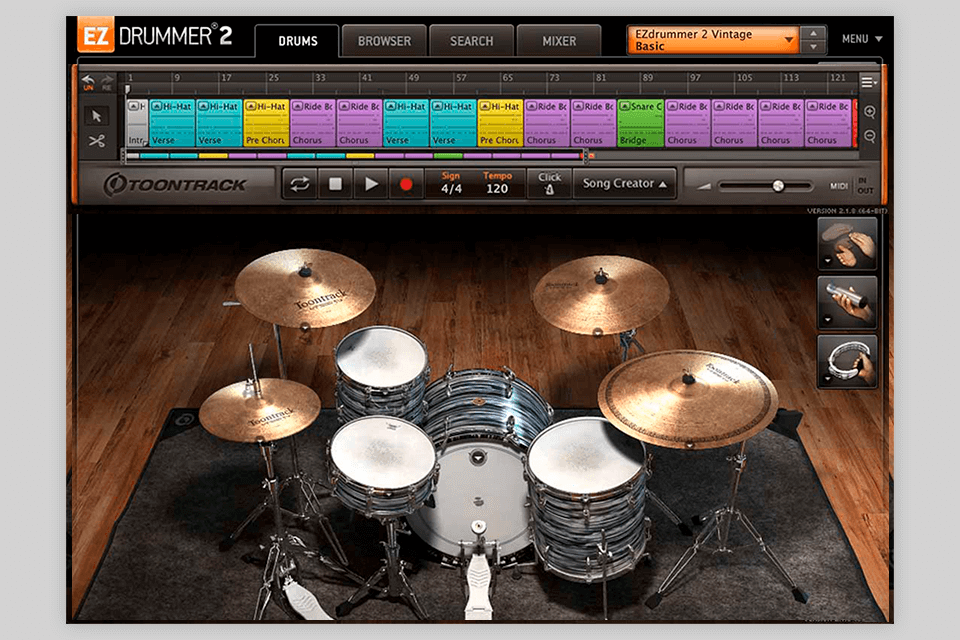Open the hand claps instrument dropdown arrow
The width and height of the screenshot is (960, 640).
[828, 261]
